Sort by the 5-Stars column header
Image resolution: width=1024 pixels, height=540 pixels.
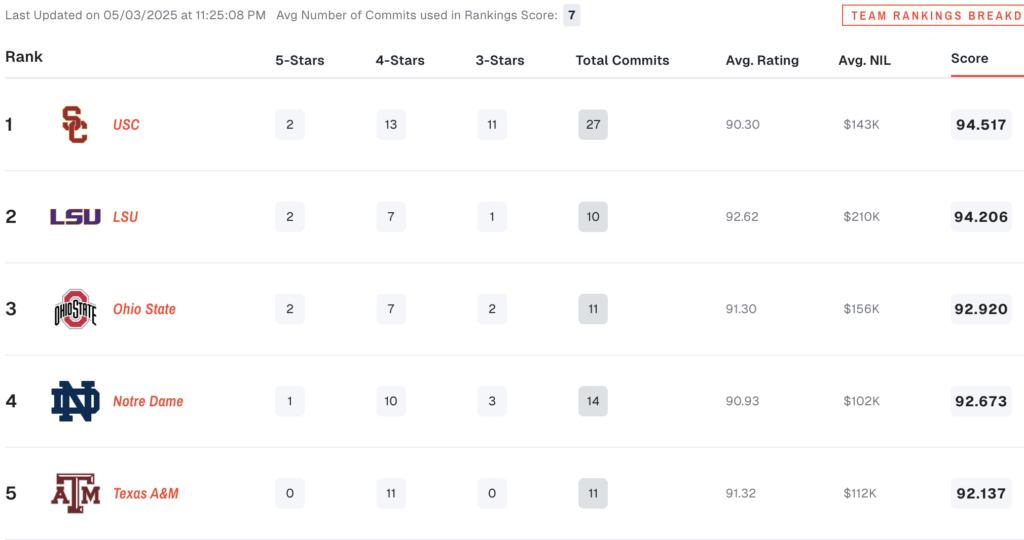pyautogui.click(x=300, y=60)
